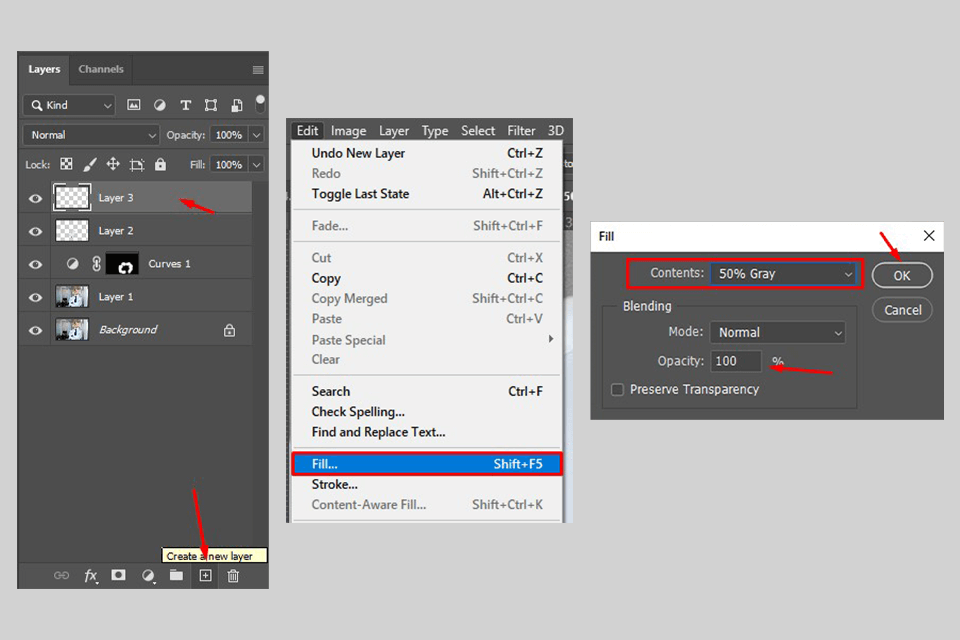960x640 pixels.
Task: Switch to the Channels tab
Action: 101,69
